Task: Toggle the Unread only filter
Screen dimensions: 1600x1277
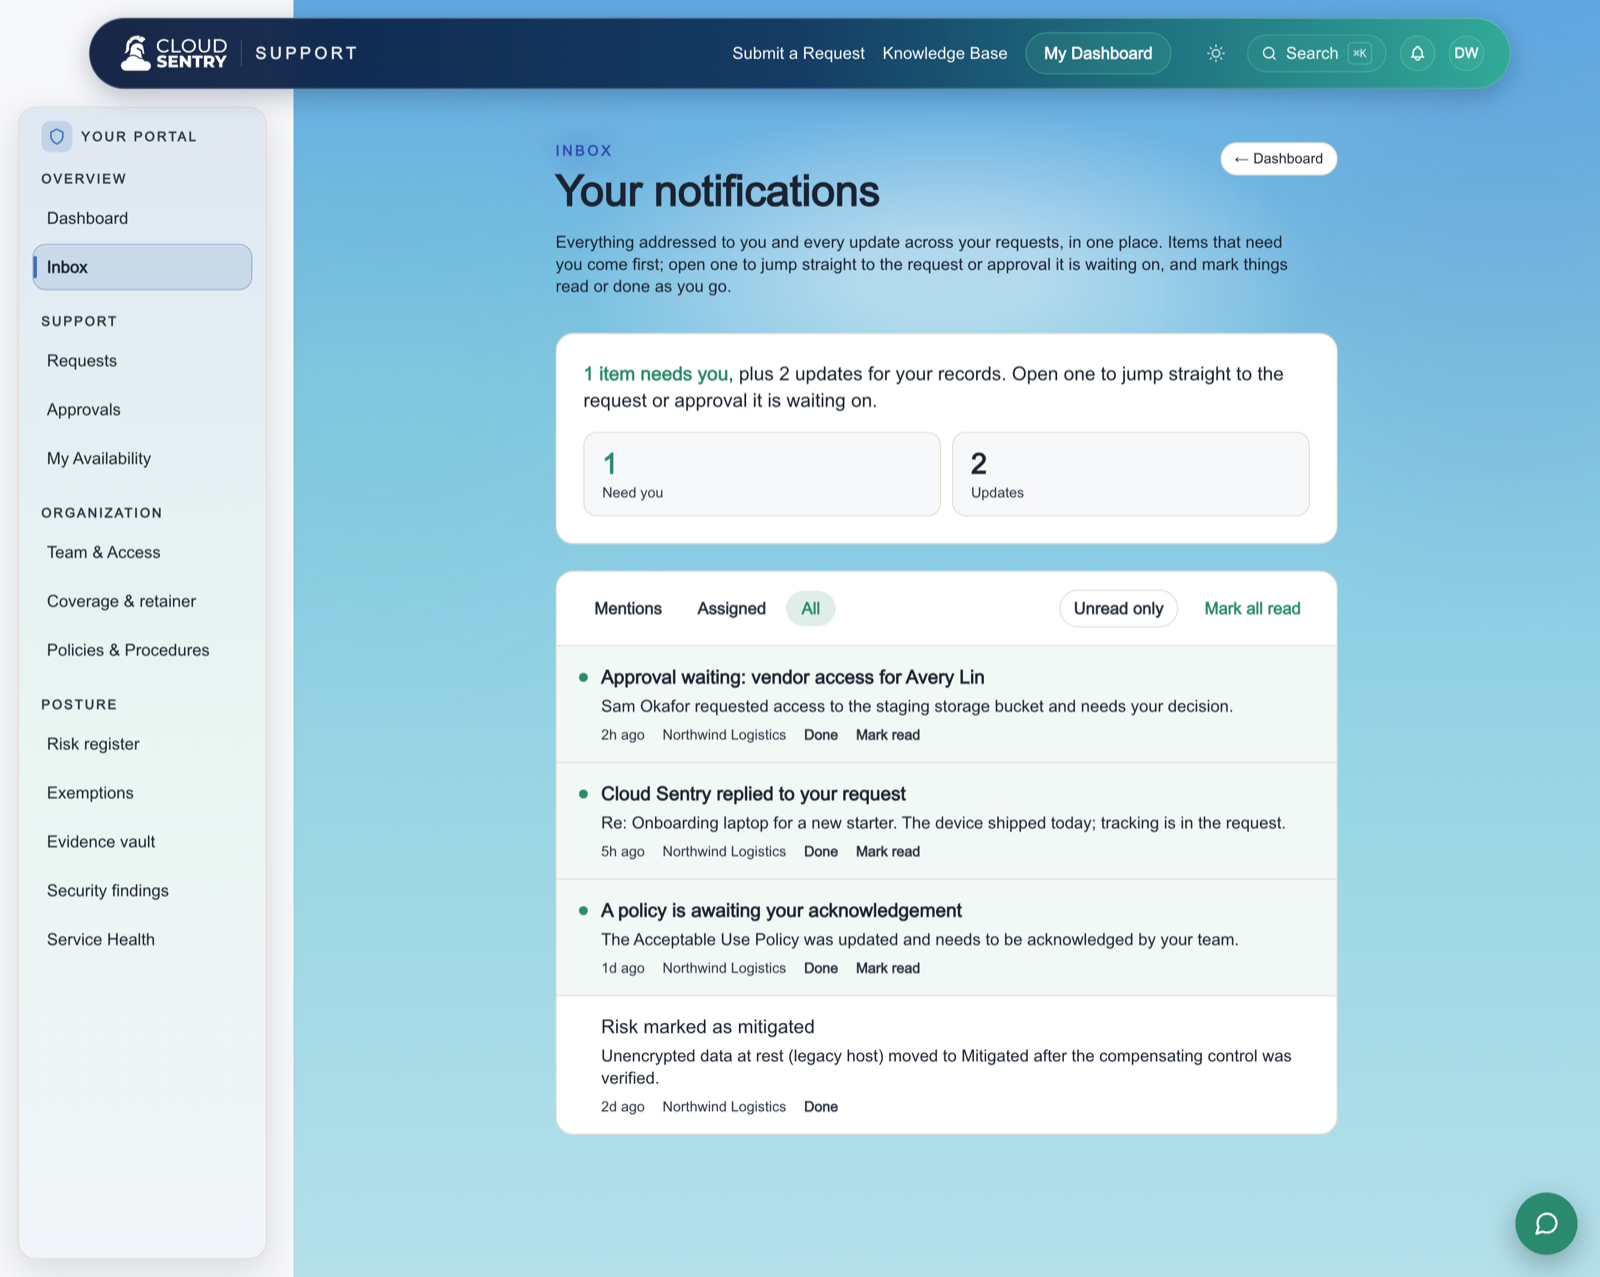Action: point(1118,608)
